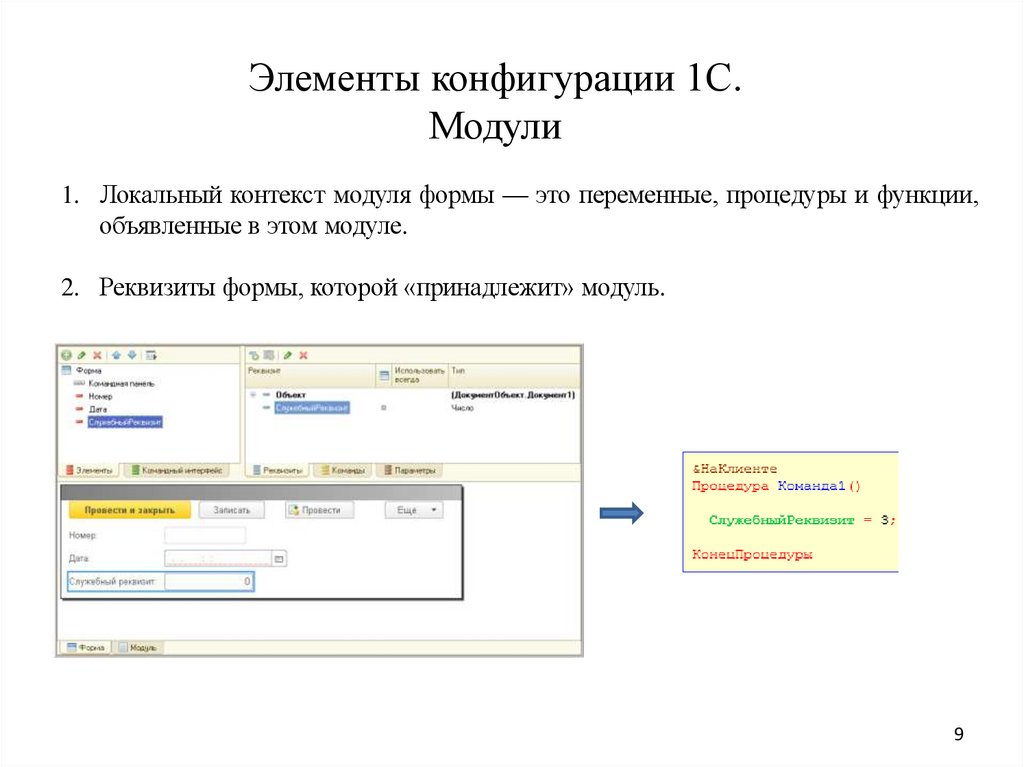Switch to the Модуль tab at bottom
This screenshot has height=767, width=1024.
tap(137, 647)
